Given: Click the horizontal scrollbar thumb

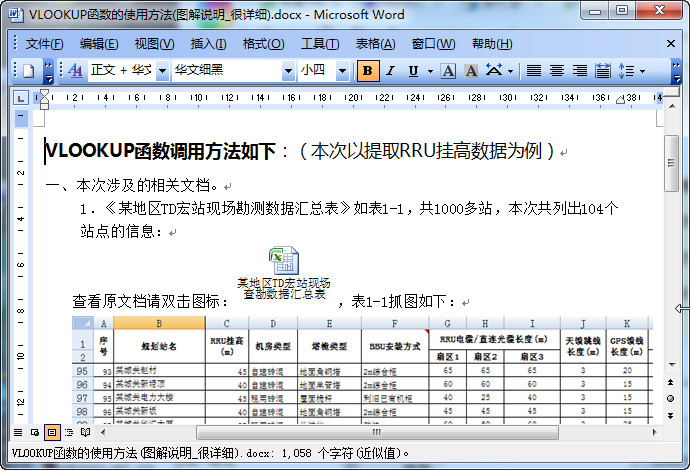Looking at the screenshot, I should pyautogui.click(x=377, y=432).
